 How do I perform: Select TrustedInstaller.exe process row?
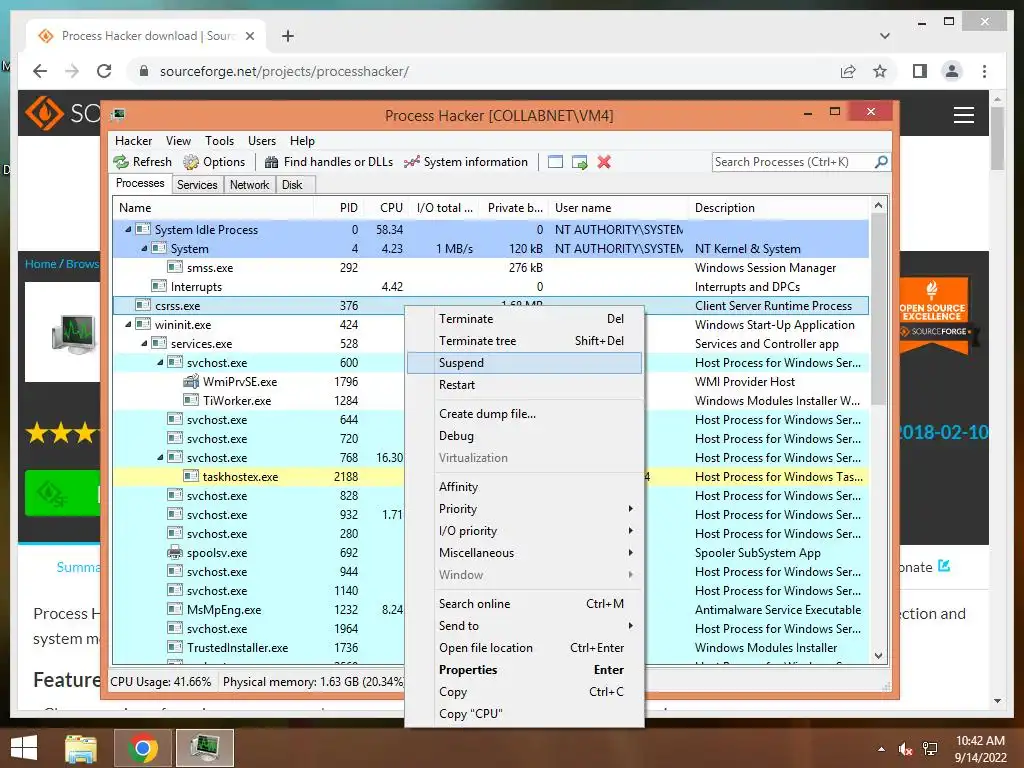491,647
